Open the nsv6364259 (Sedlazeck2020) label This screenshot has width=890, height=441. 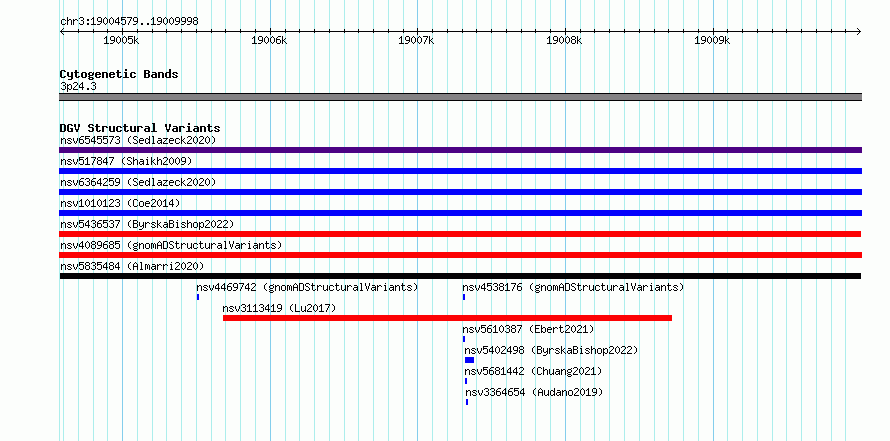(138, 182)
